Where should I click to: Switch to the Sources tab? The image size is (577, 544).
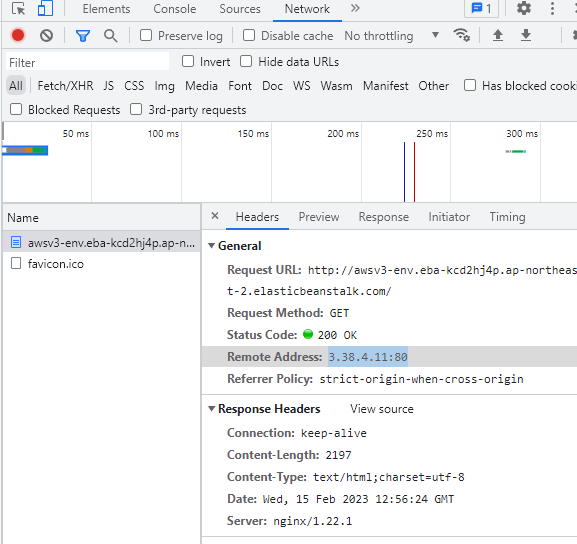tap(240, 8)
